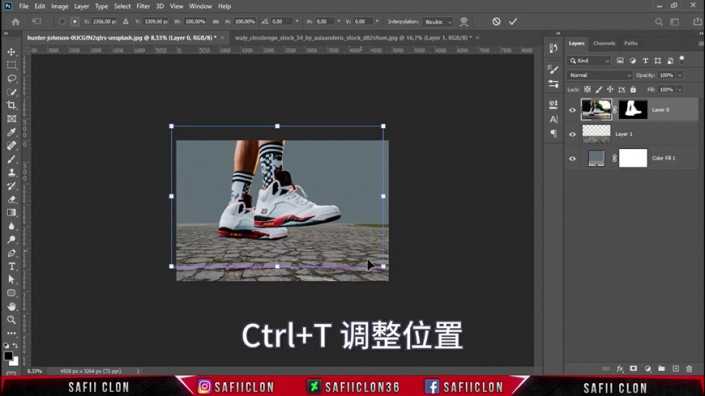The image size is (705, 396).
Task: Open Image menu
Action: point(59,6)
